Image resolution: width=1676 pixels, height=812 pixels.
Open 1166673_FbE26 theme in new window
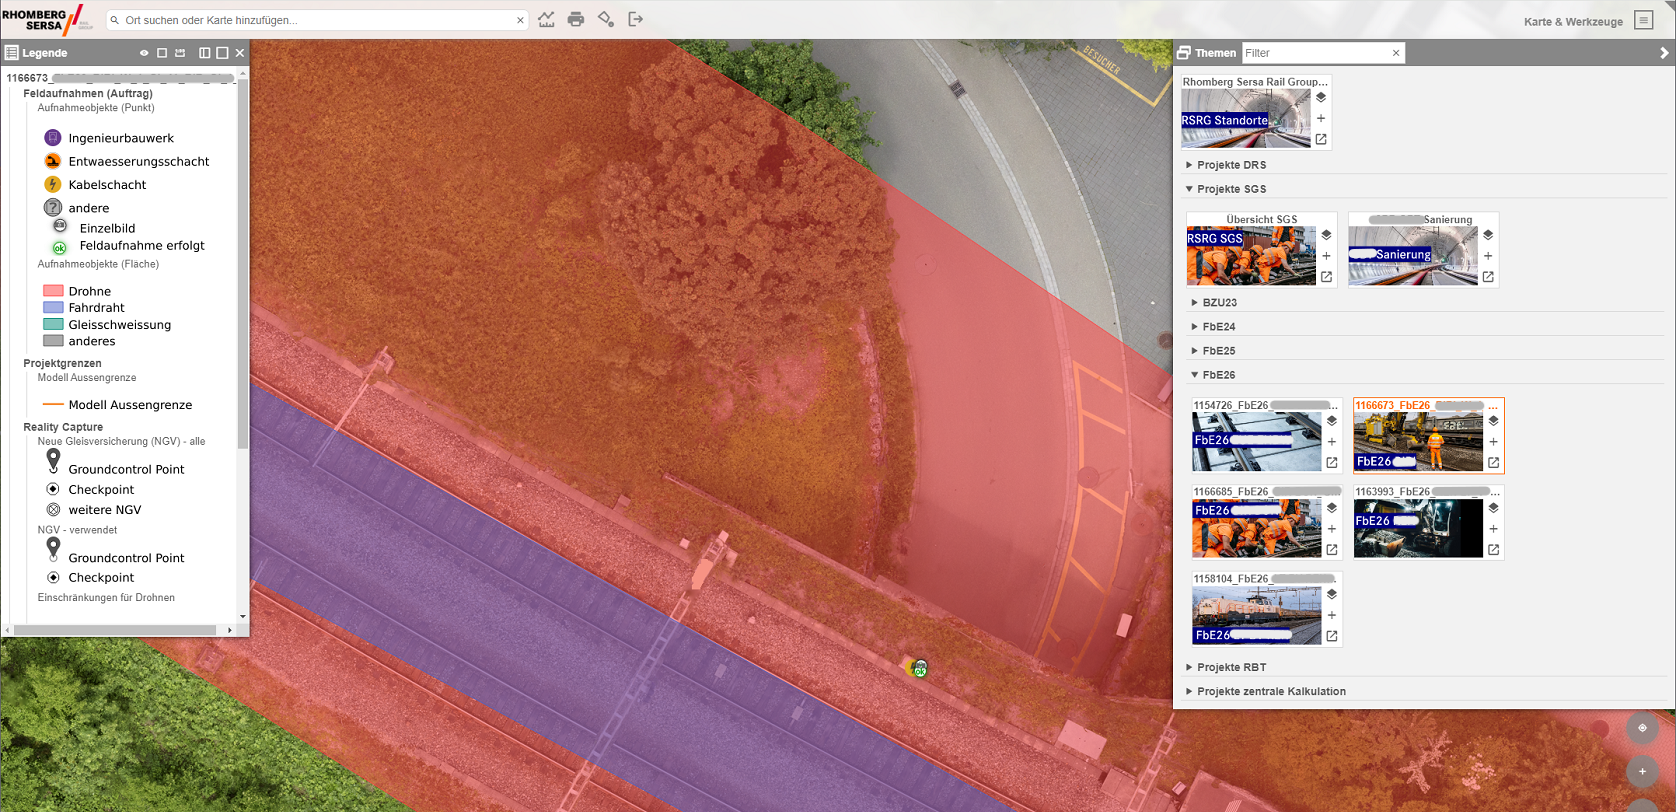pyautogui.click(x=1493, y=463)
